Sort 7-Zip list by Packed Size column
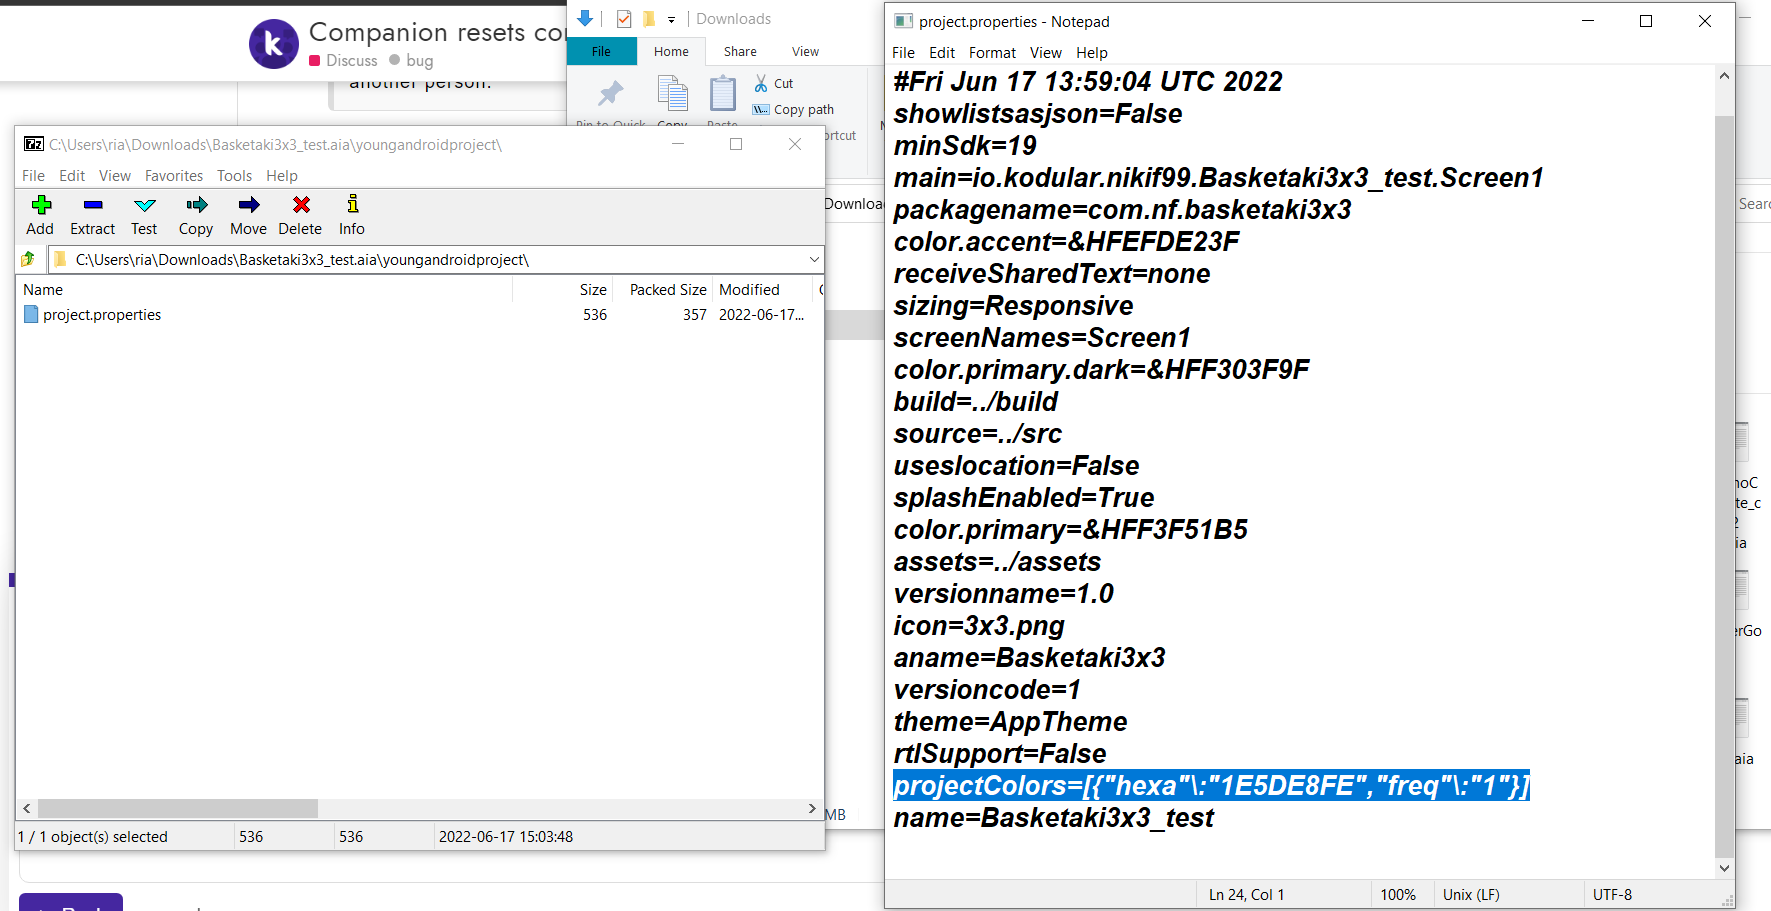 663,290
